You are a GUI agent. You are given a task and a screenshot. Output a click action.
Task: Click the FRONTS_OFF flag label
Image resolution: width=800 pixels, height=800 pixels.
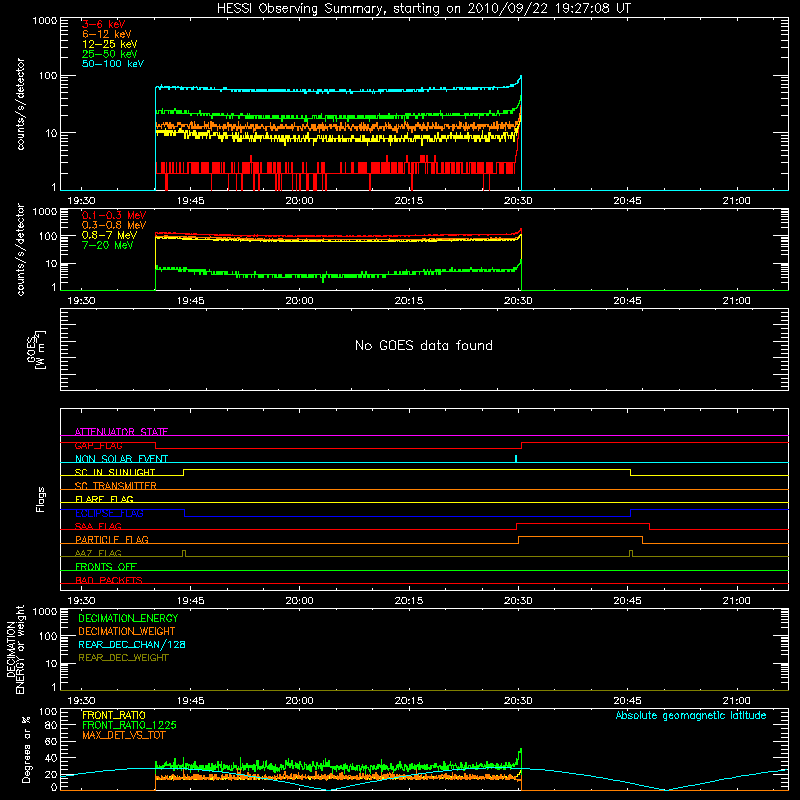(x=106, y=566)
